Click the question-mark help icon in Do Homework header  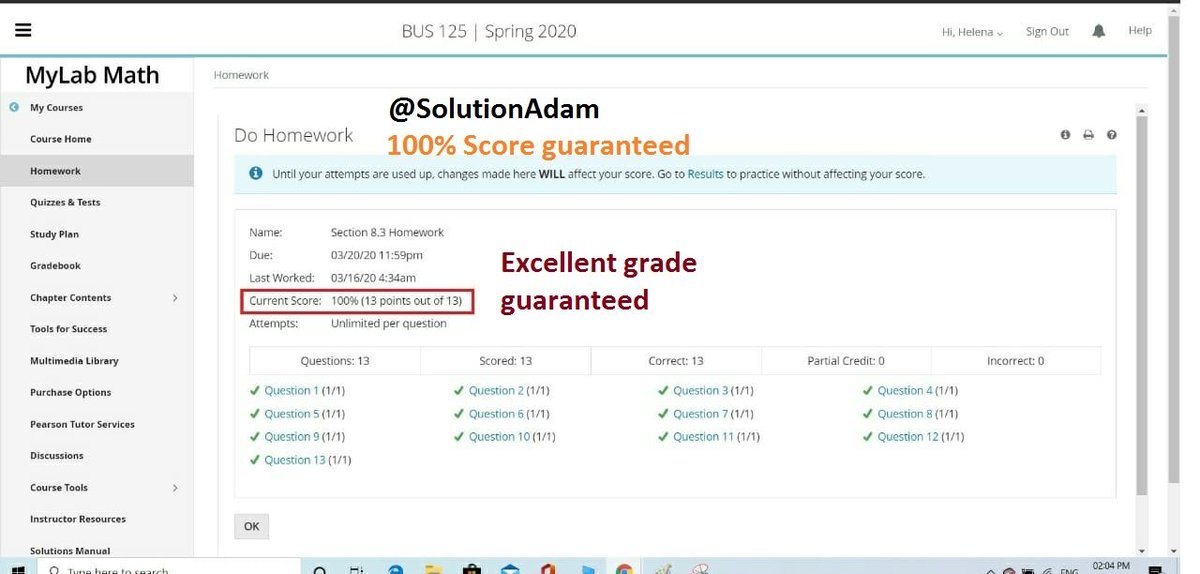(x=1112, y=135)
